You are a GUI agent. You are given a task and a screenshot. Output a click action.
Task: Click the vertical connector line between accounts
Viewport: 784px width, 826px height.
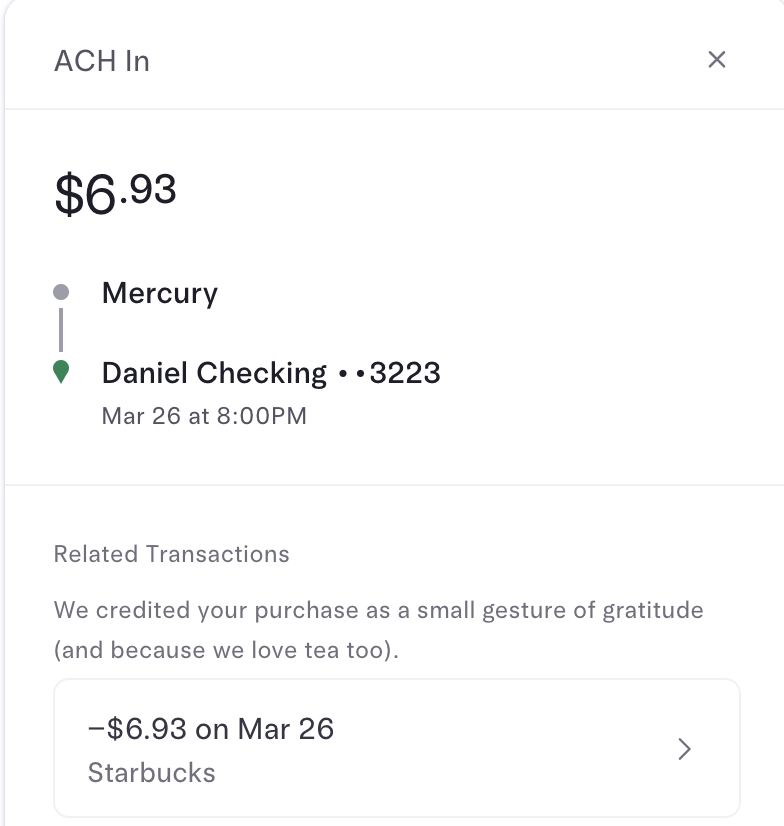[61, 330]
